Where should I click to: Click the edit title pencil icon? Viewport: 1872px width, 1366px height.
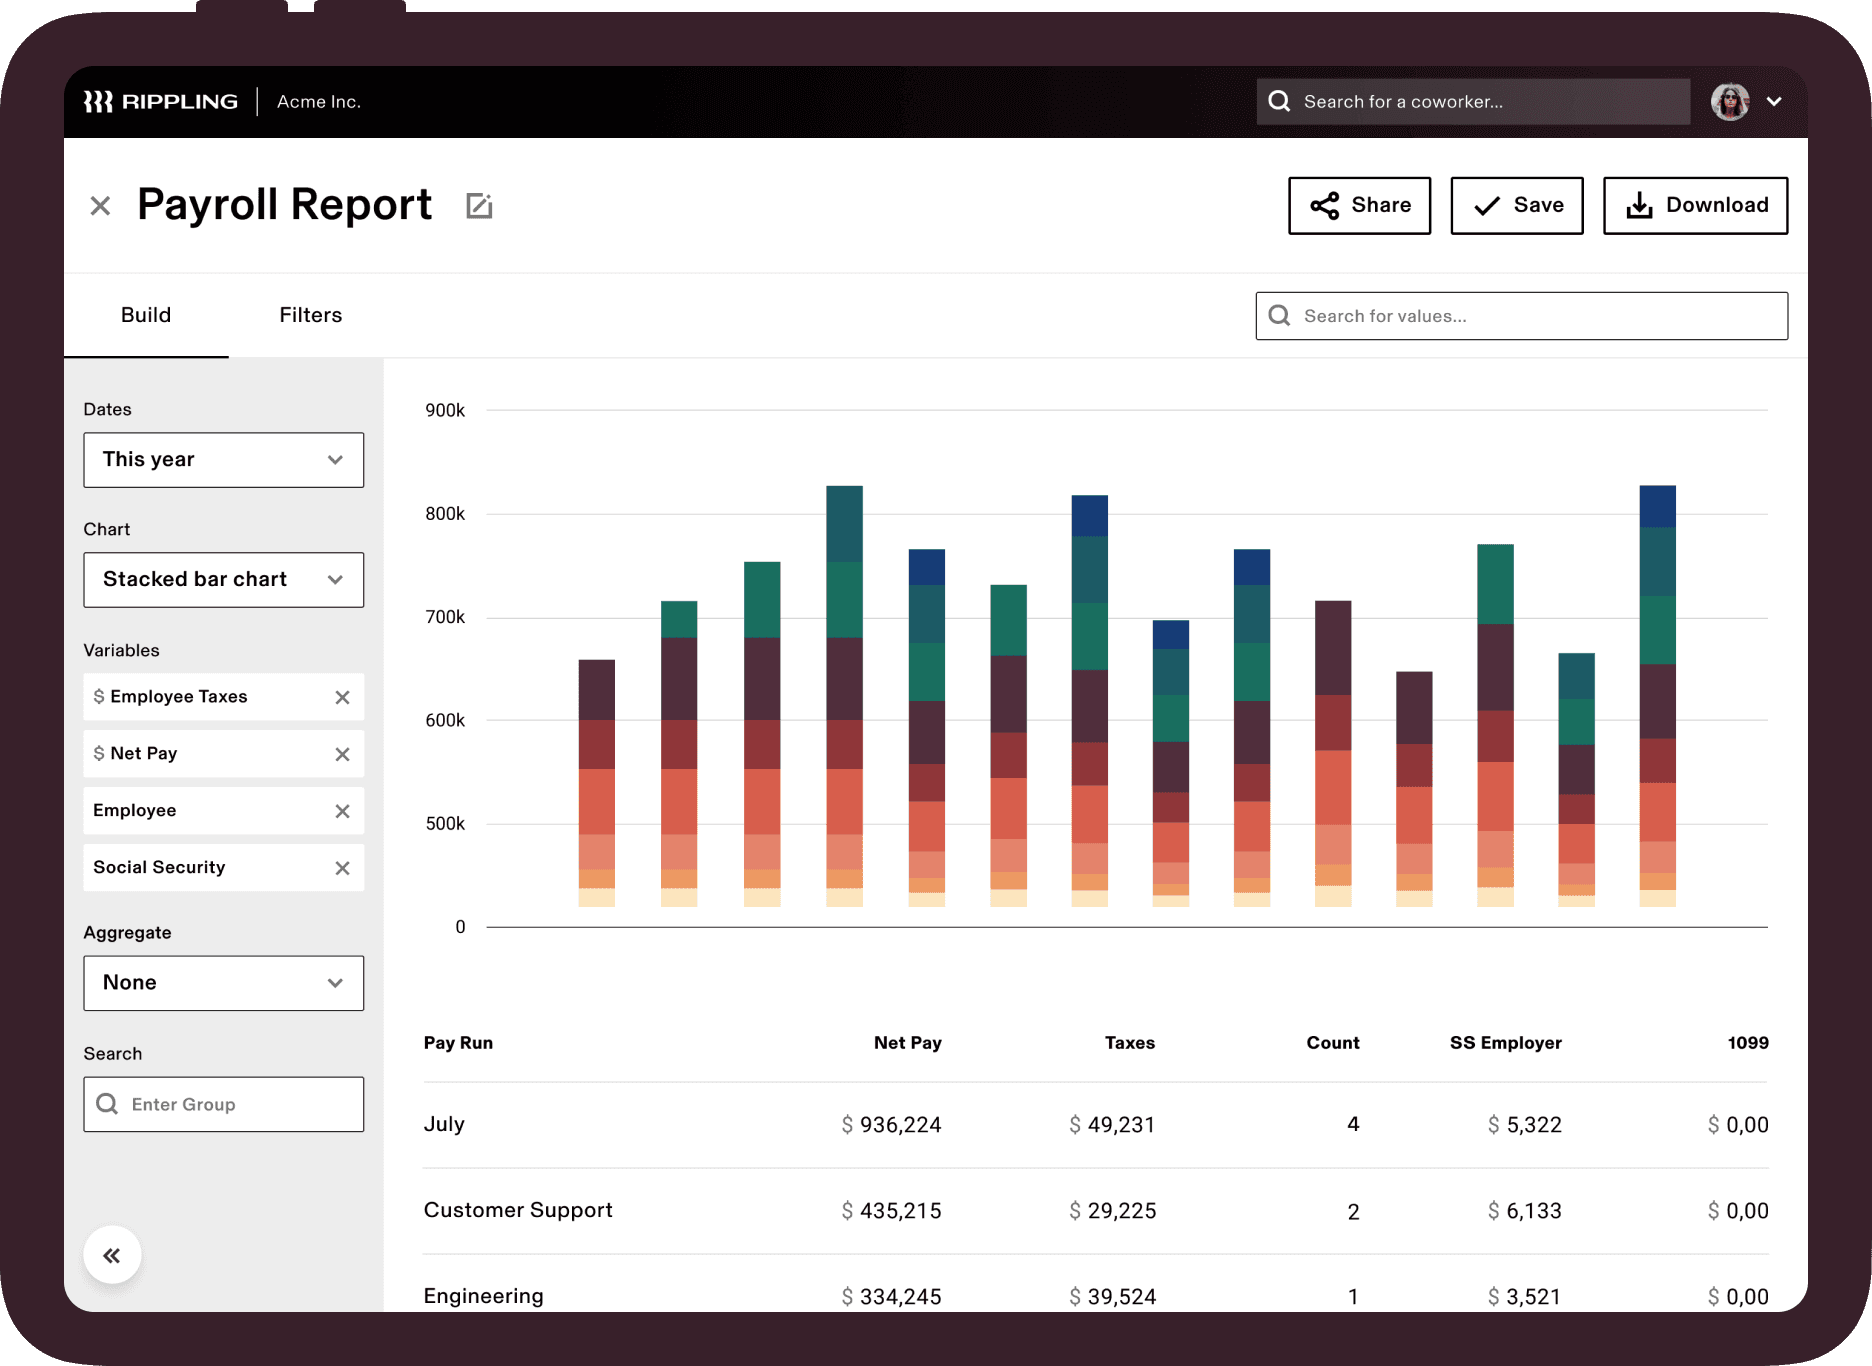pyautogui.click(x=479, y=206)
